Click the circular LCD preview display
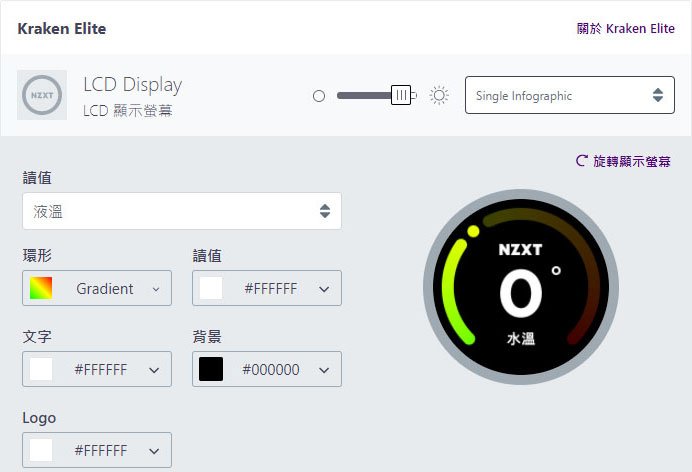Screen dimensions: 692x472 click(x=521, y=287)
